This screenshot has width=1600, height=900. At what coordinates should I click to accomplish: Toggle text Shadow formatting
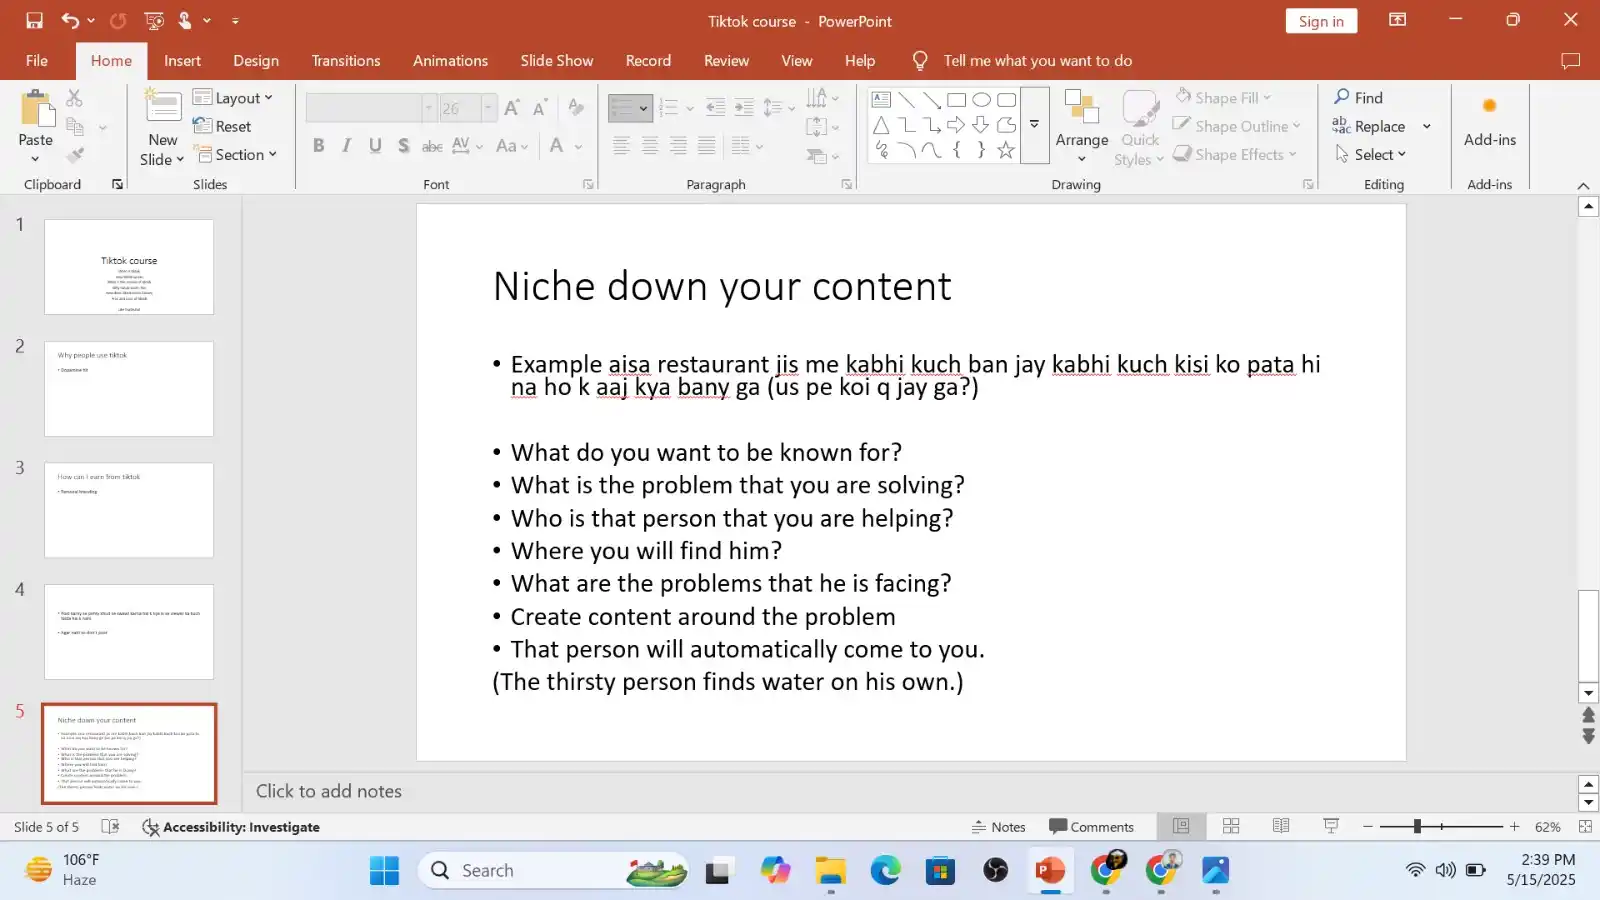403,146
